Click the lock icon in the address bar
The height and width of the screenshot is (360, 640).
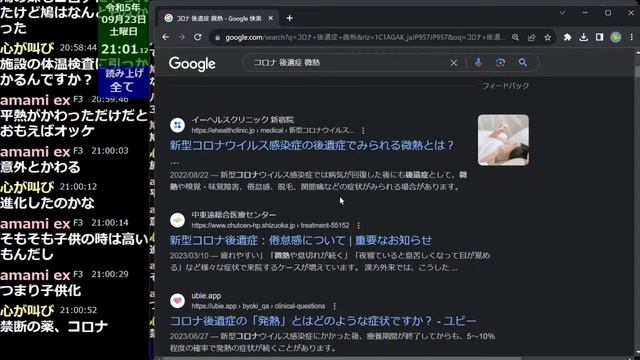(218, 38)
